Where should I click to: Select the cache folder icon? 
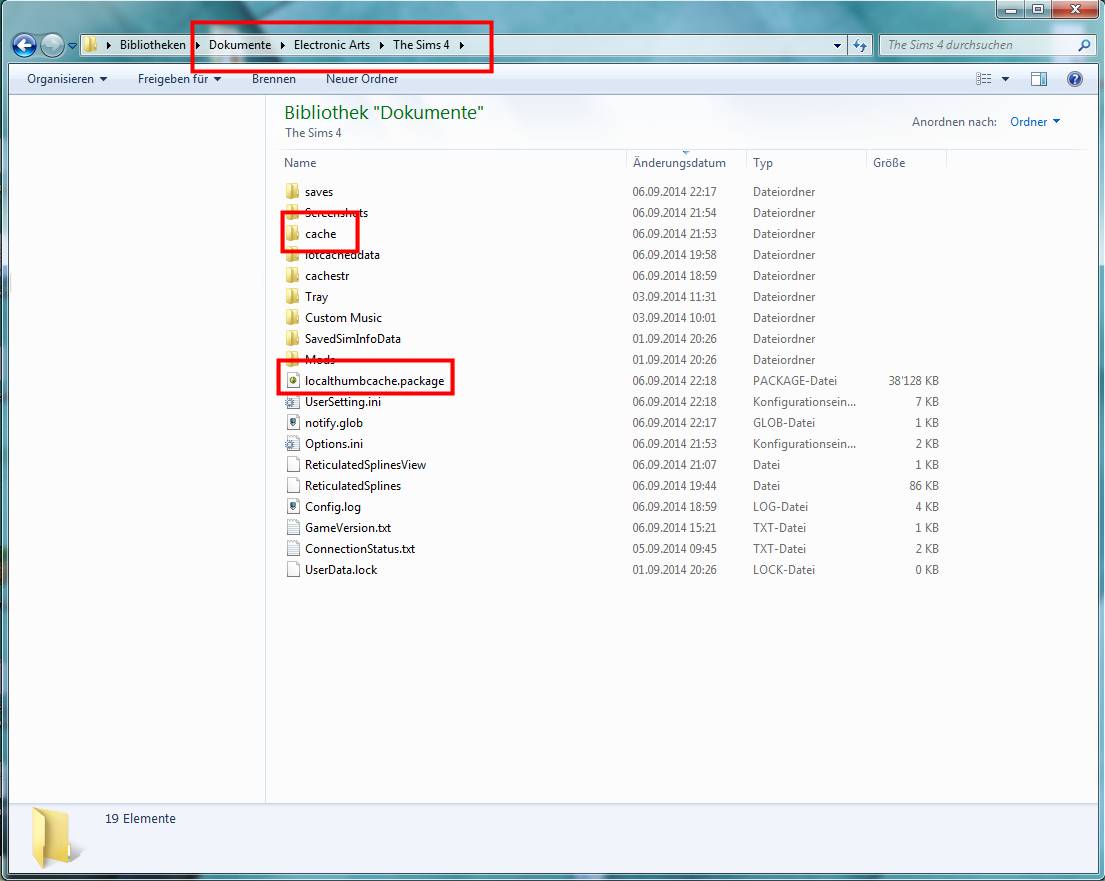(x=292, y=234)
